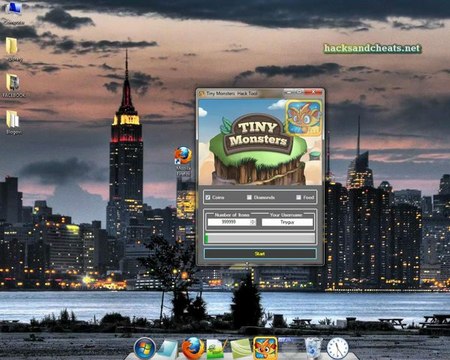The width and height of the screenshot is (450, 360).
Task: Open the Mozilla Firefox desktop shortcut
Action: [x=183, y=160]
